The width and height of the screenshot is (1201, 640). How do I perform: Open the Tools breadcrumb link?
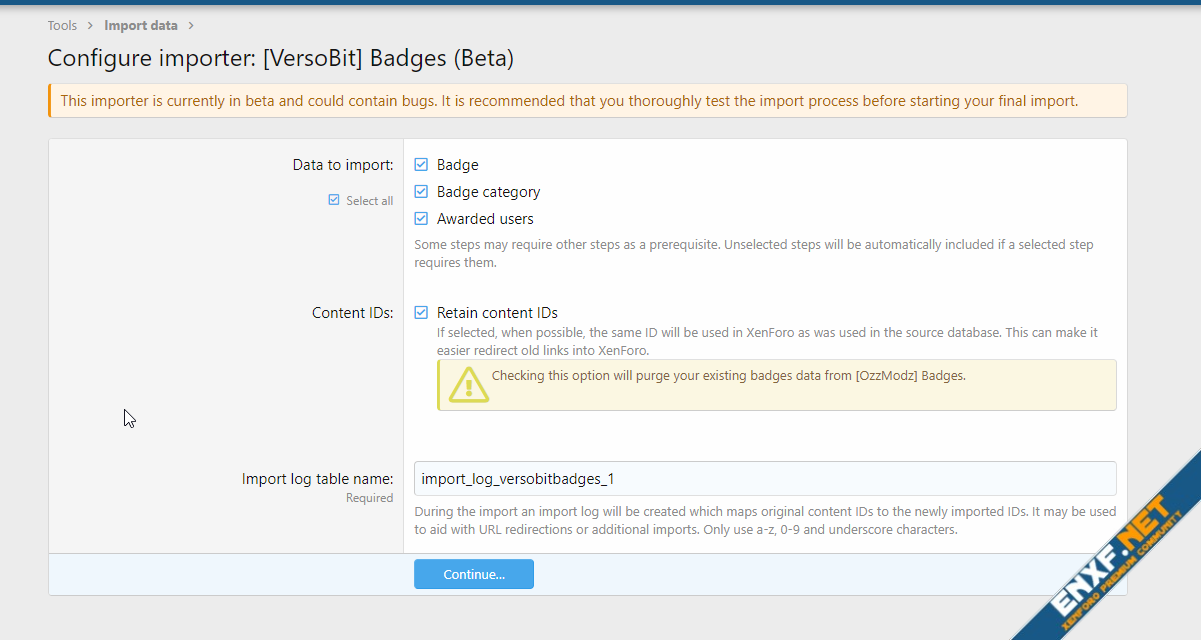[62, 26]
